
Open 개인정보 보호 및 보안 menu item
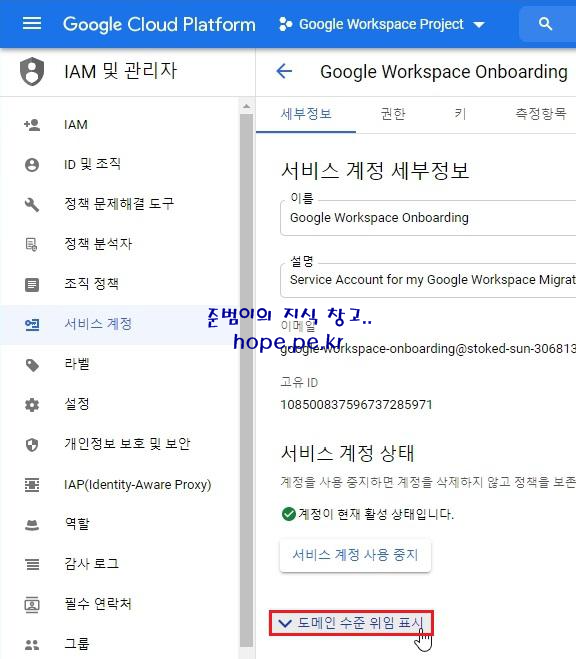120,444
